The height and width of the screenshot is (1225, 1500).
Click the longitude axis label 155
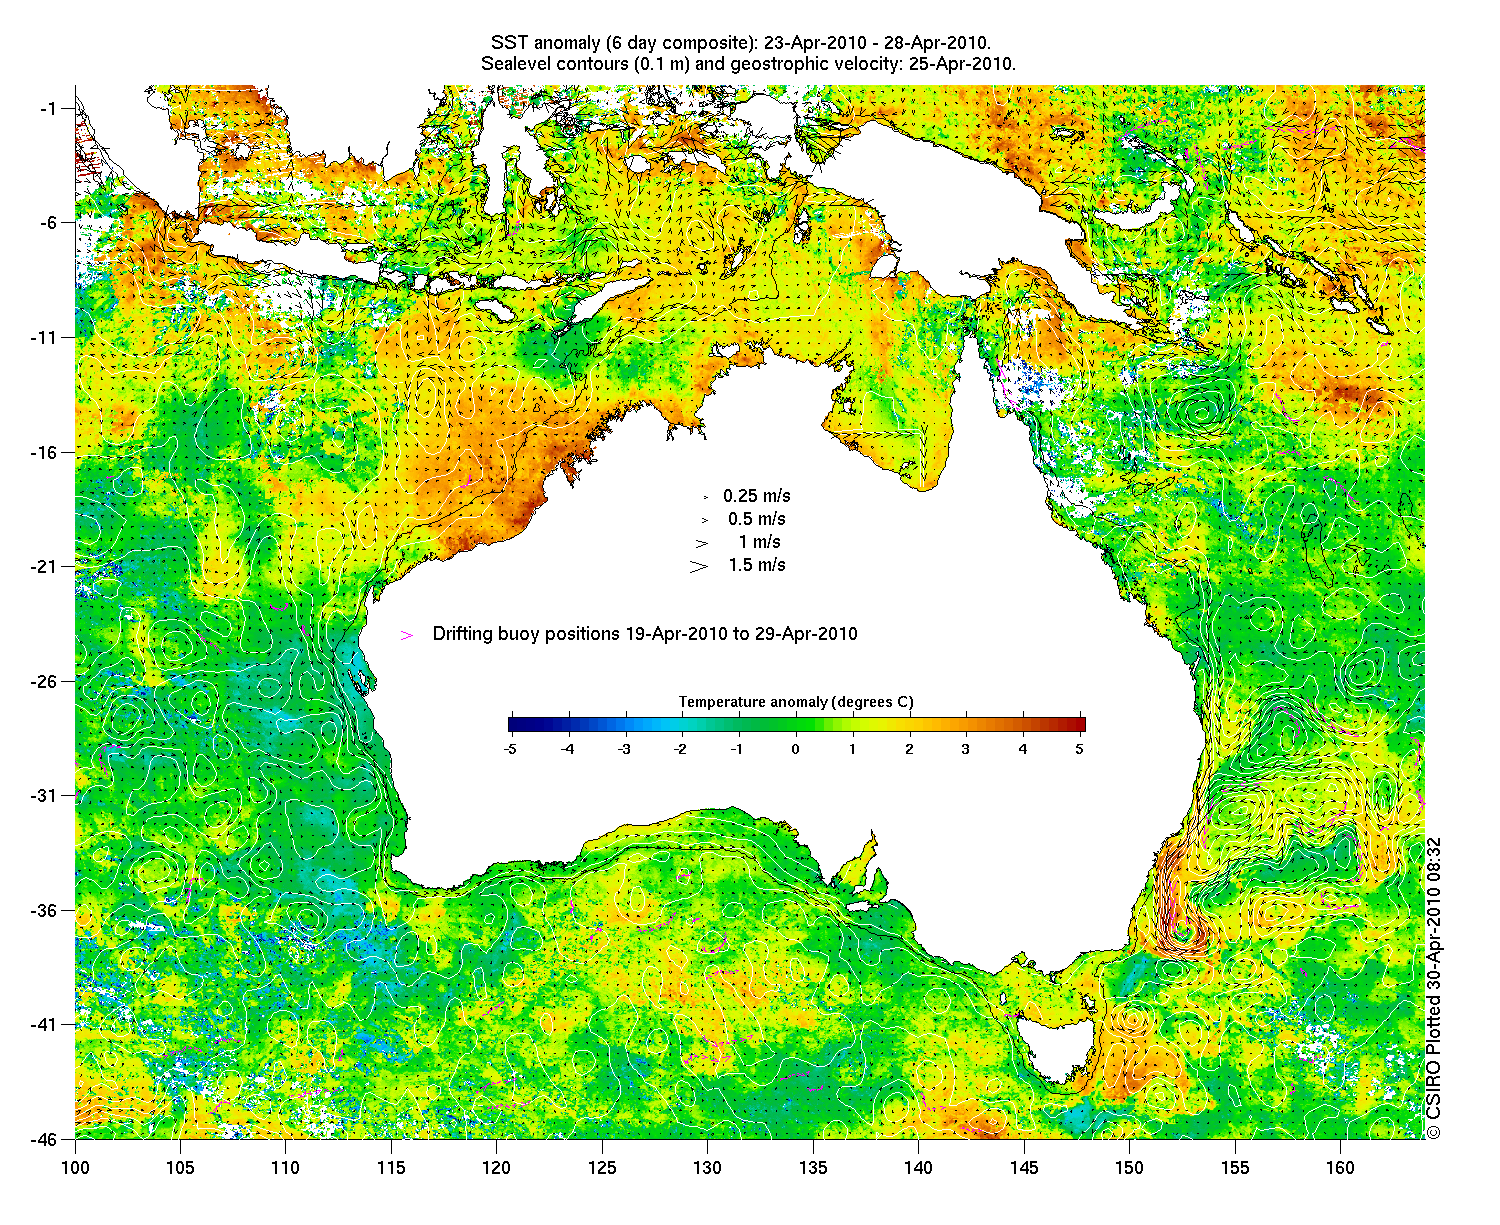coord(1235,1167)
